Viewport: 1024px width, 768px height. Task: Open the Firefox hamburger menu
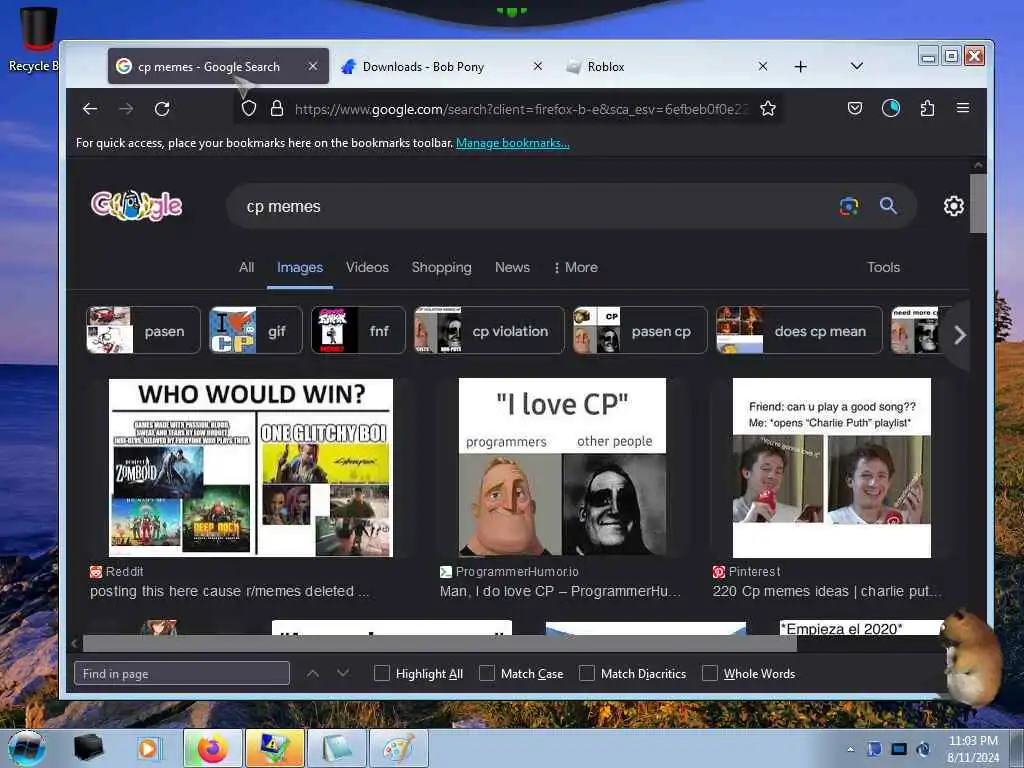[x=963, y=108]
